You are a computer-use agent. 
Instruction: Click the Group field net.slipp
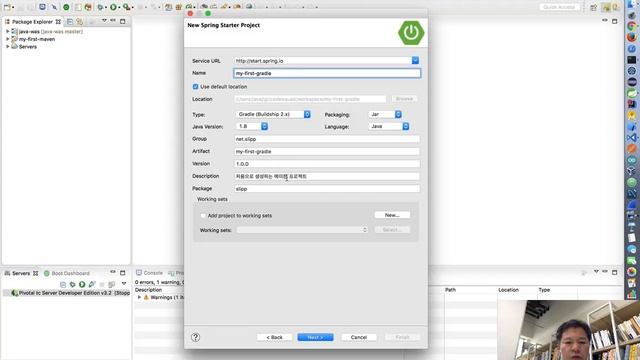(327, 139)
